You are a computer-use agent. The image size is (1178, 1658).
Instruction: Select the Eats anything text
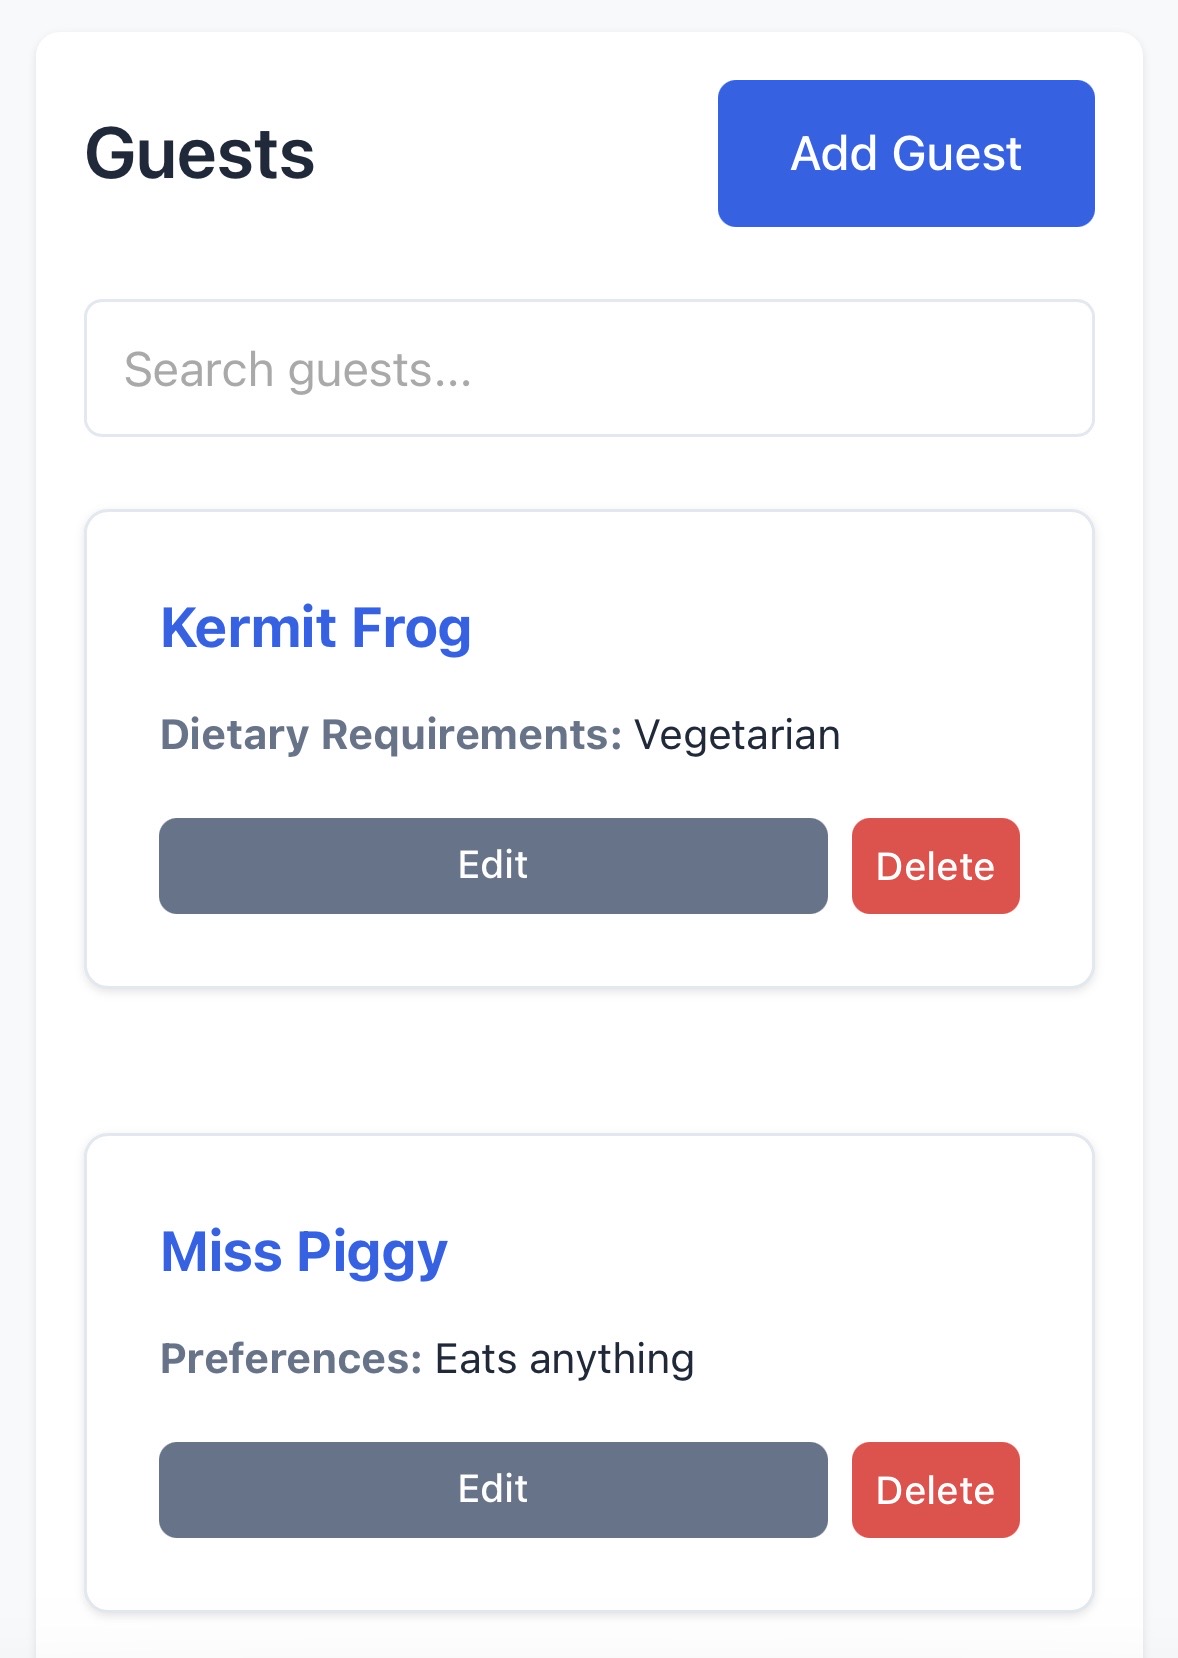tap(564, 1359)
